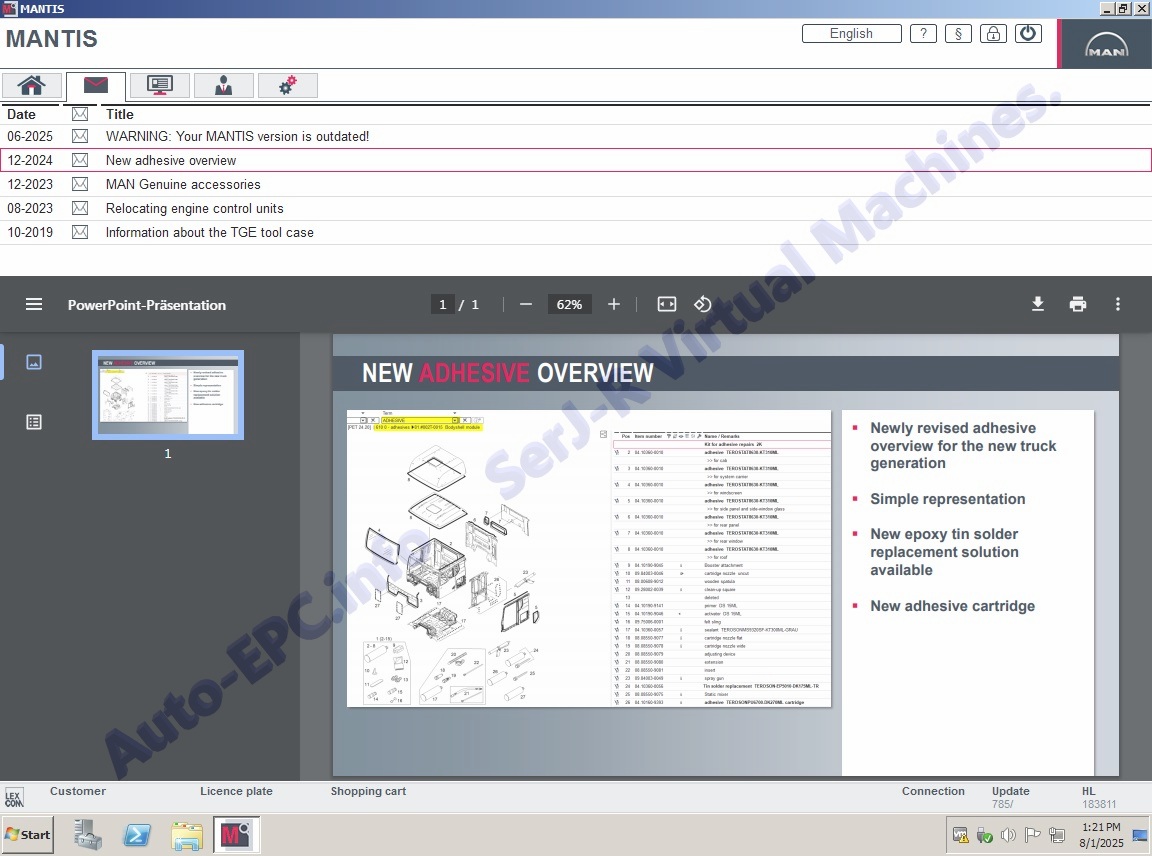Click the lock icon button
The image size is (1152, 856).
[993, 34]
